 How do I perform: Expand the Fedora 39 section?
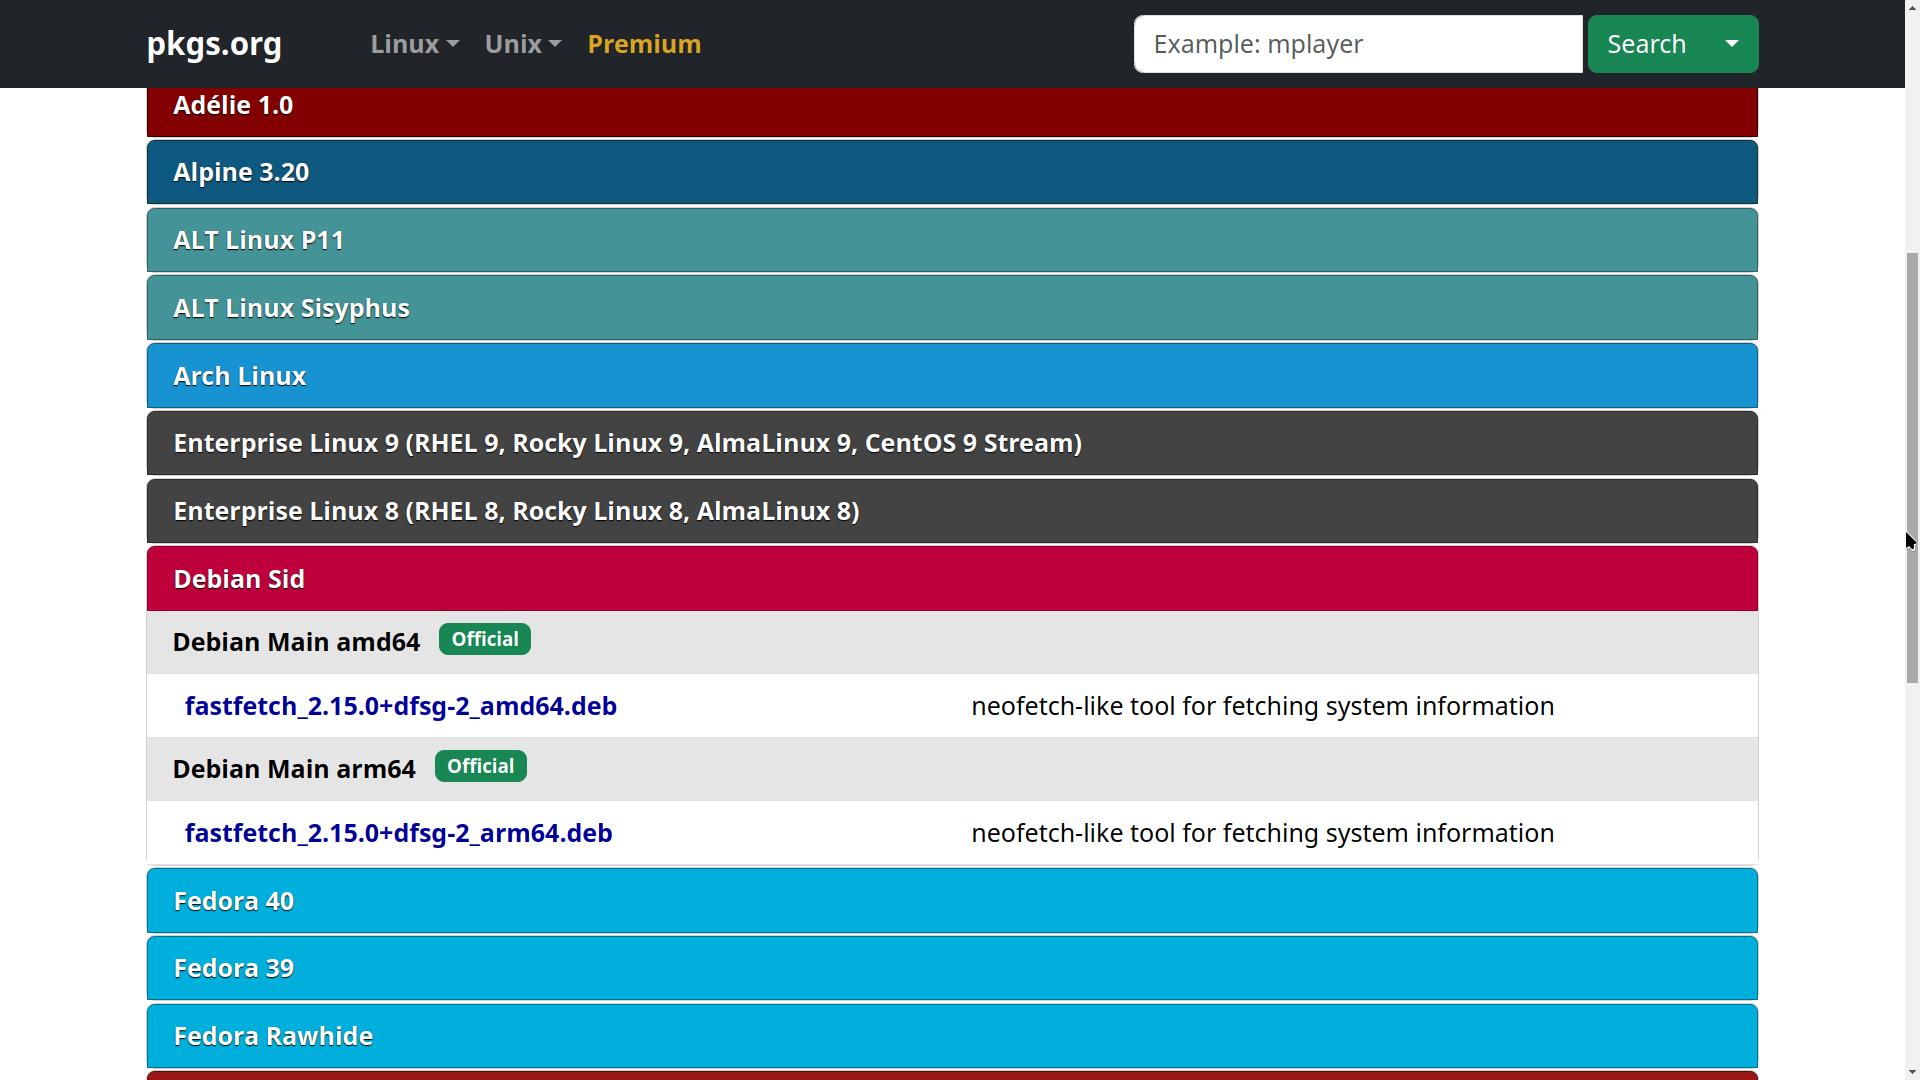coord(952,968)
